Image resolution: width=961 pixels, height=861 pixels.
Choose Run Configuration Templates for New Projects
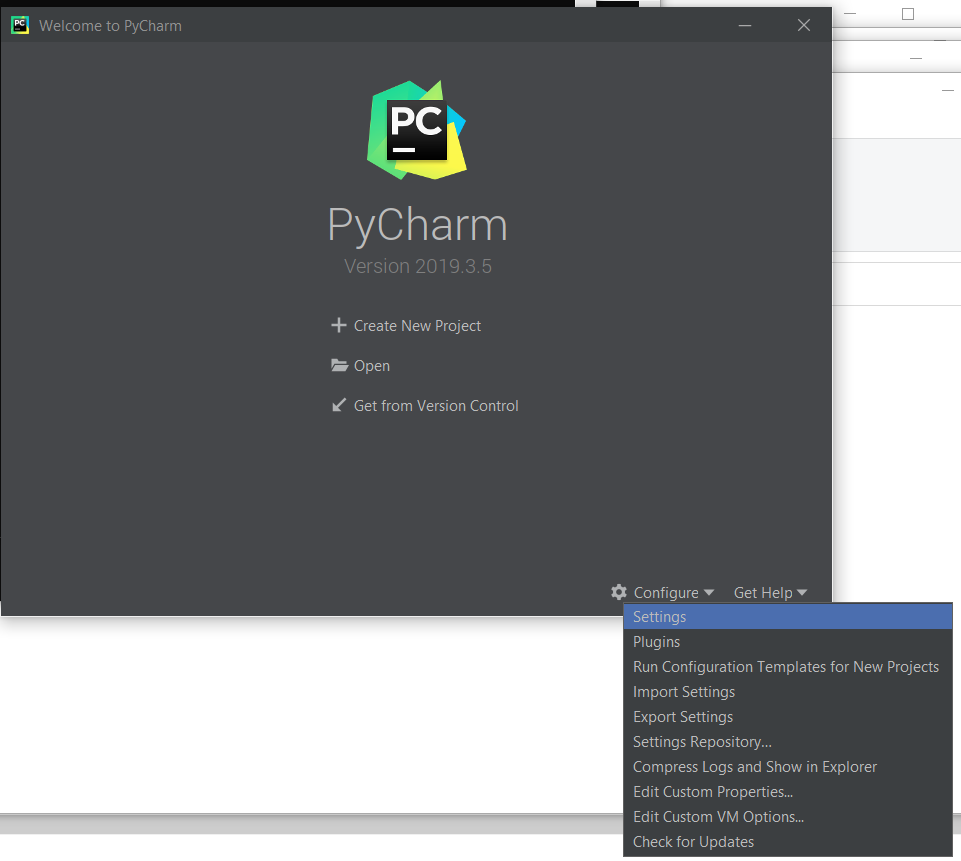[x=785, y=667]
